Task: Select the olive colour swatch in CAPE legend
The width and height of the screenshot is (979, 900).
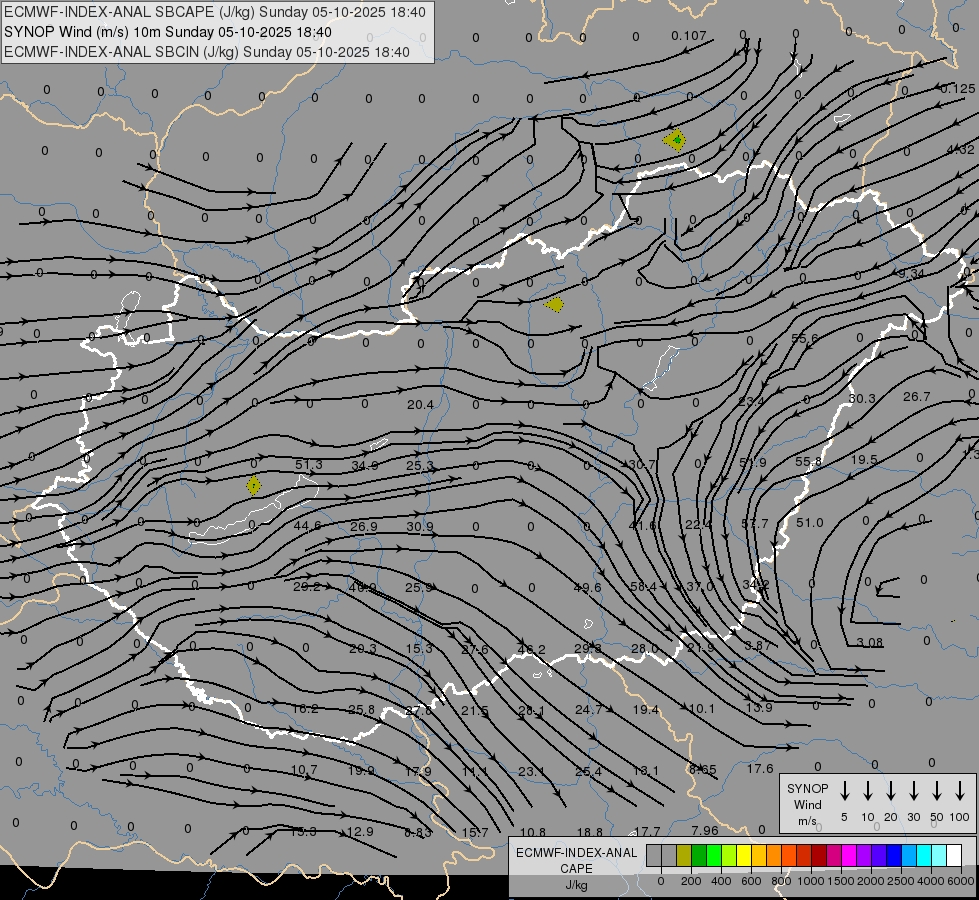Action: pyautogui.click(x=684, y=855)
